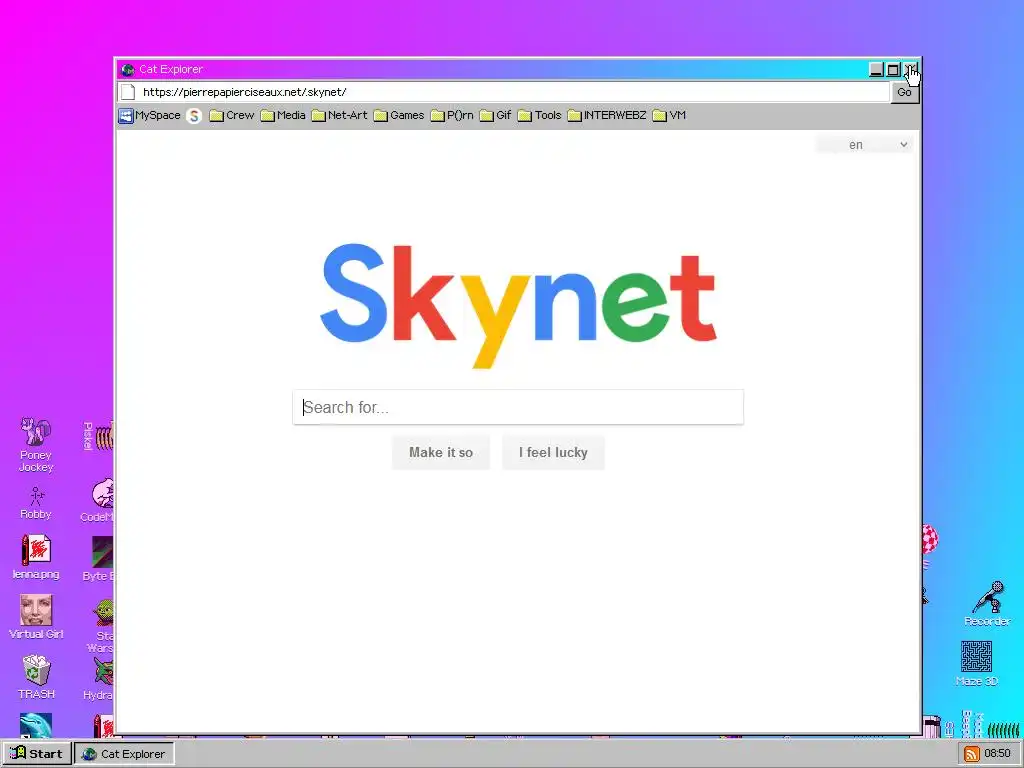Open the Start menu
Image resolution: width=1024 pixels, height=768 pixels.
pyautogui.click(x=37, y=754)
